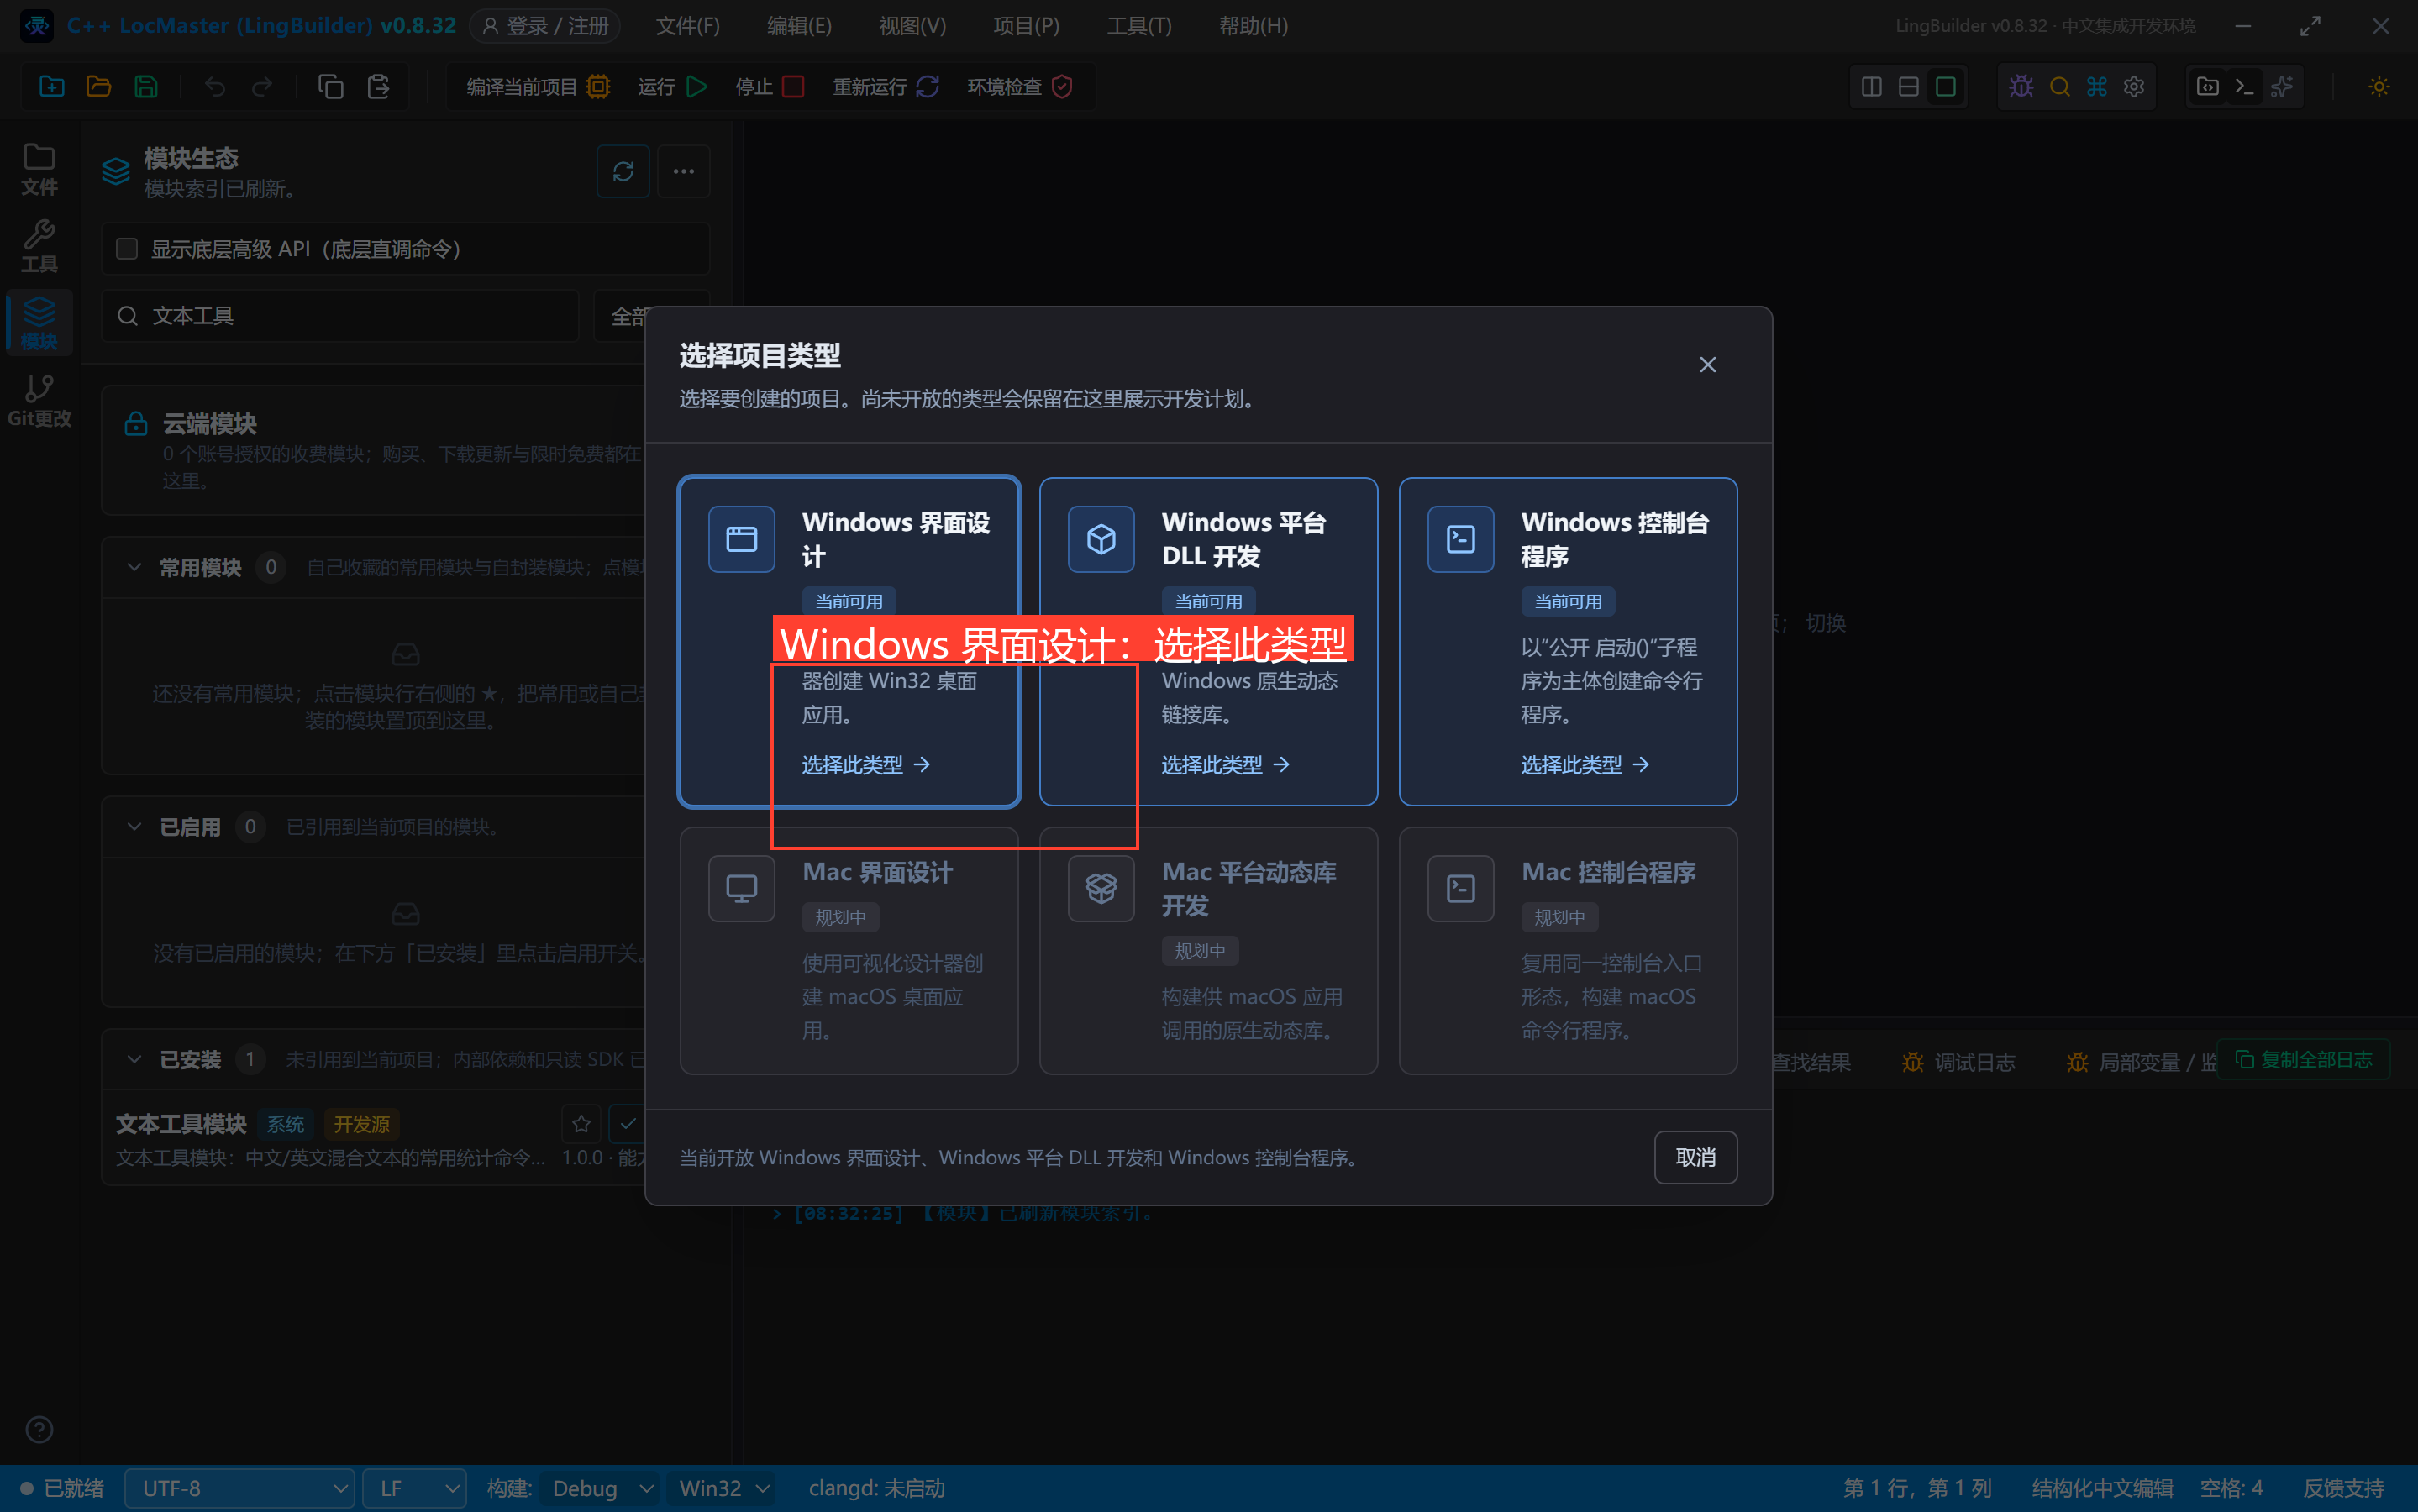
Task: Click the search magnifier toolbar icon
Action: [x=2059, y=87]
